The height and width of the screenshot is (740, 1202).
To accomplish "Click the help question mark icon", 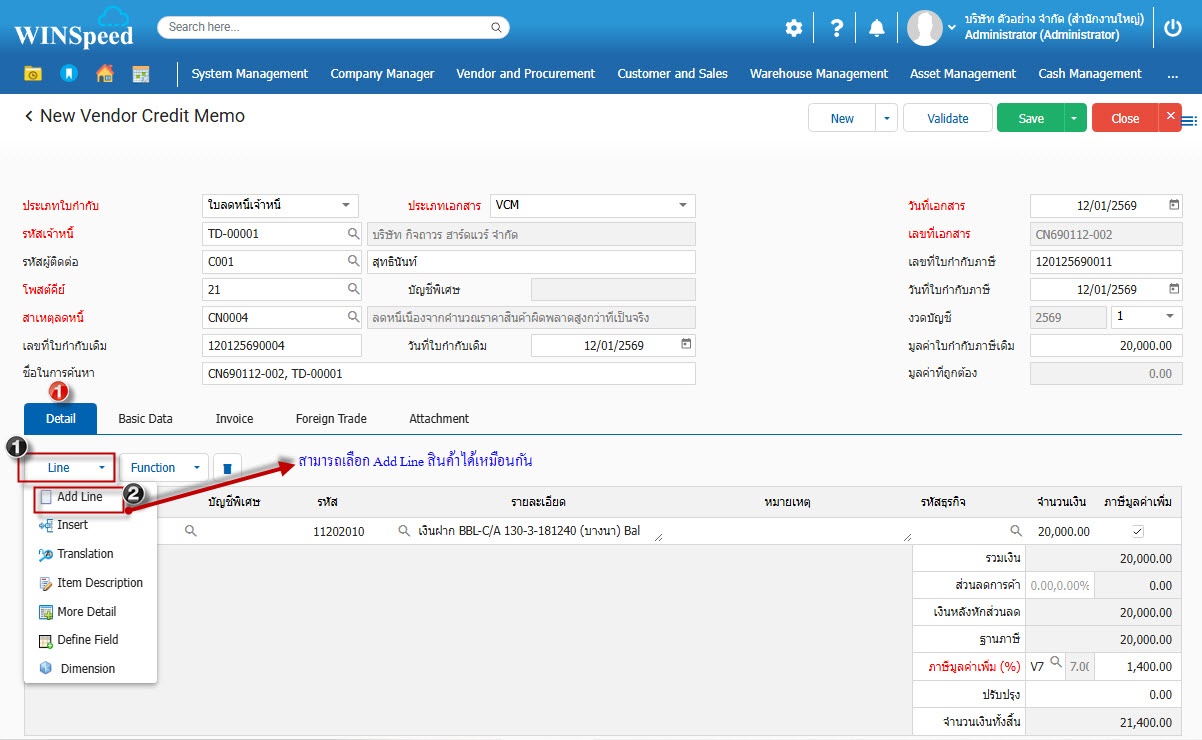I will coord(837,28).
